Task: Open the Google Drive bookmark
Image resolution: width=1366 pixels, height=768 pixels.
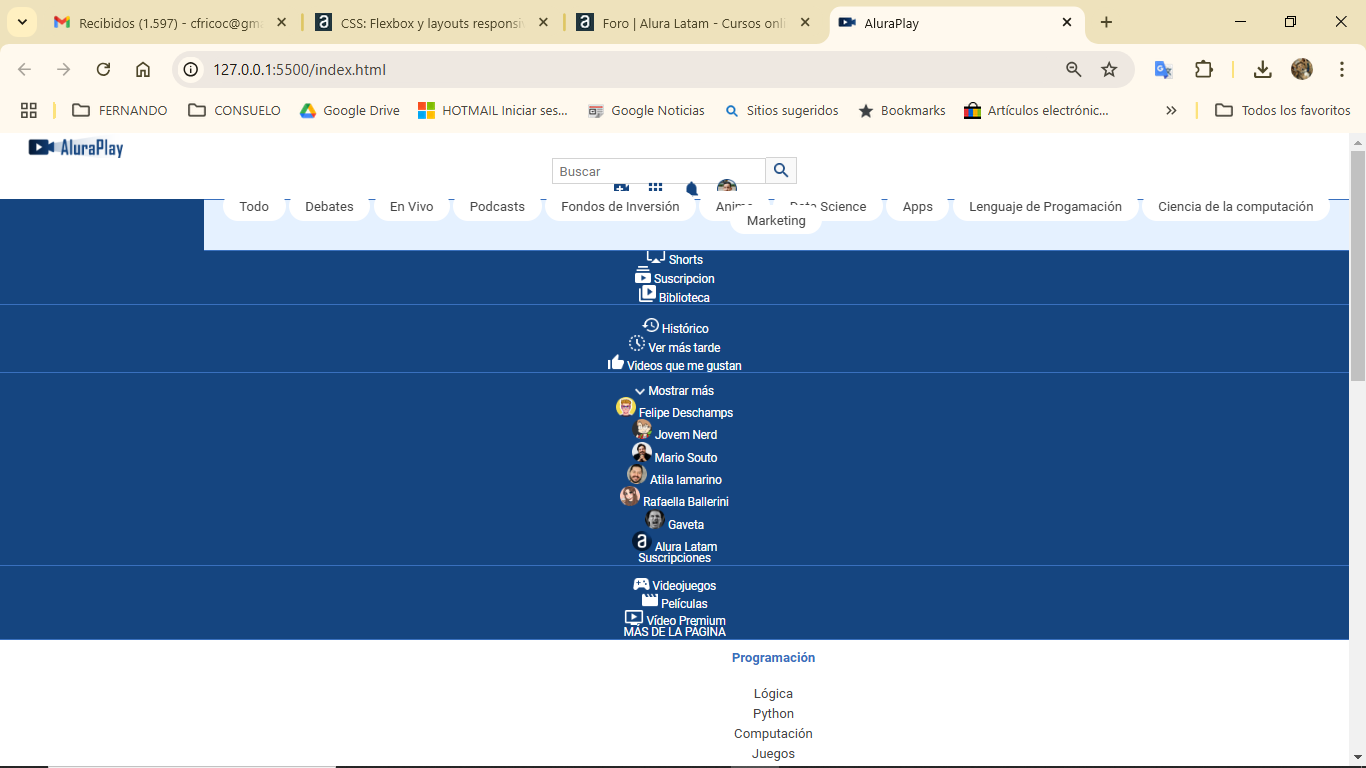Action: tap(350, 110)
